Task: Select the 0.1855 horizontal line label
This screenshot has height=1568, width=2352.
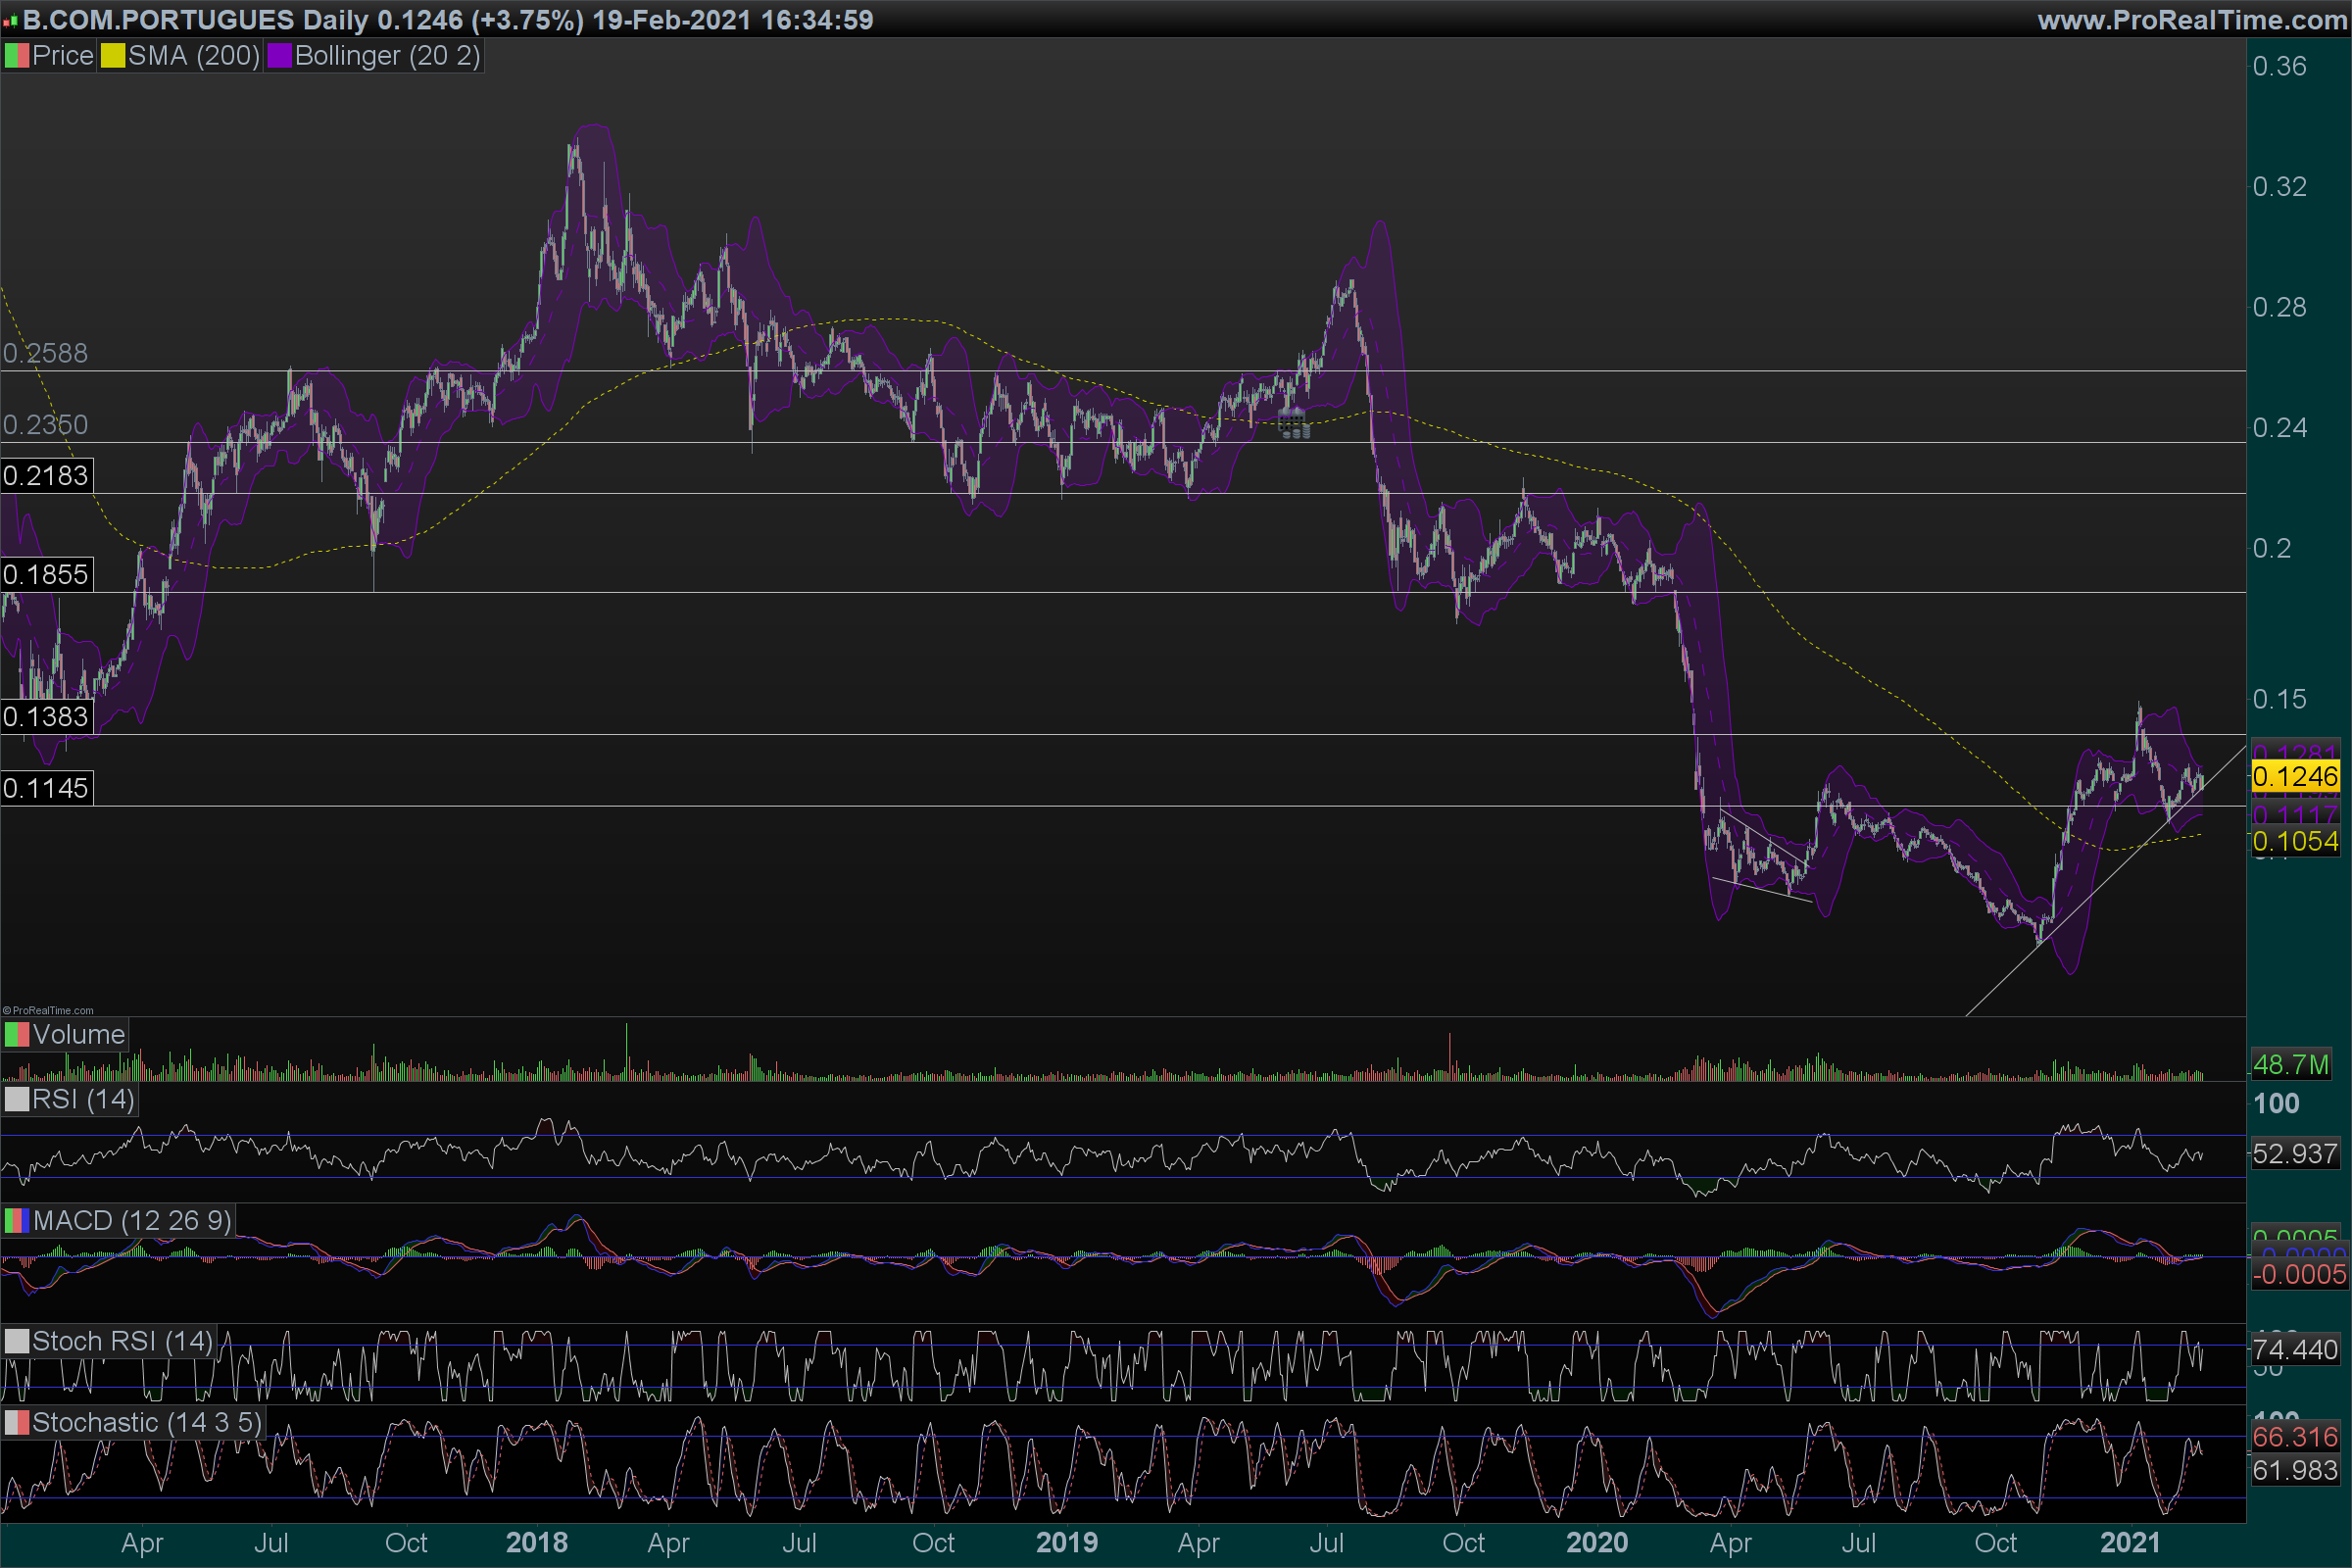Action: [x=46, y=575]
